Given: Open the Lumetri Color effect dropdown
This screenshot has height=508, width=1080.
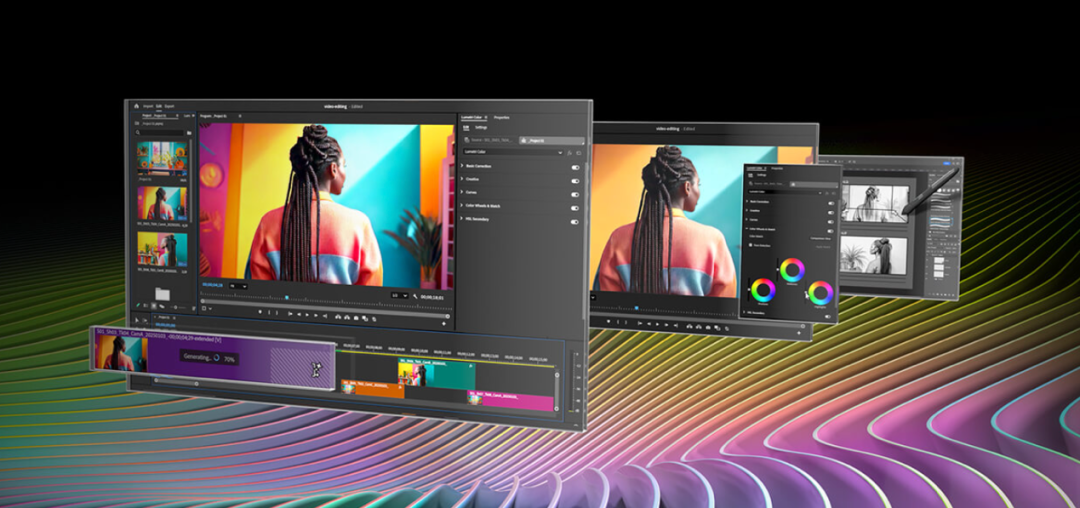Looking at the screenshot, I should (514, 151).
